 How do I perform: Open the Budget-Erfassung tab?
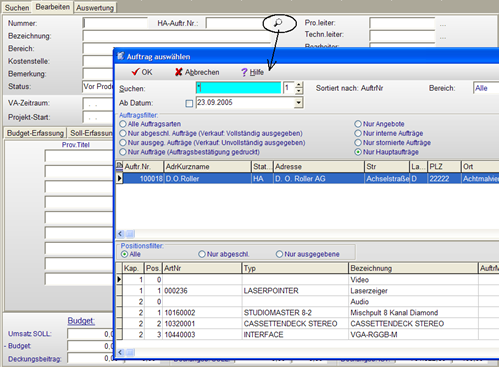(35, 133)
